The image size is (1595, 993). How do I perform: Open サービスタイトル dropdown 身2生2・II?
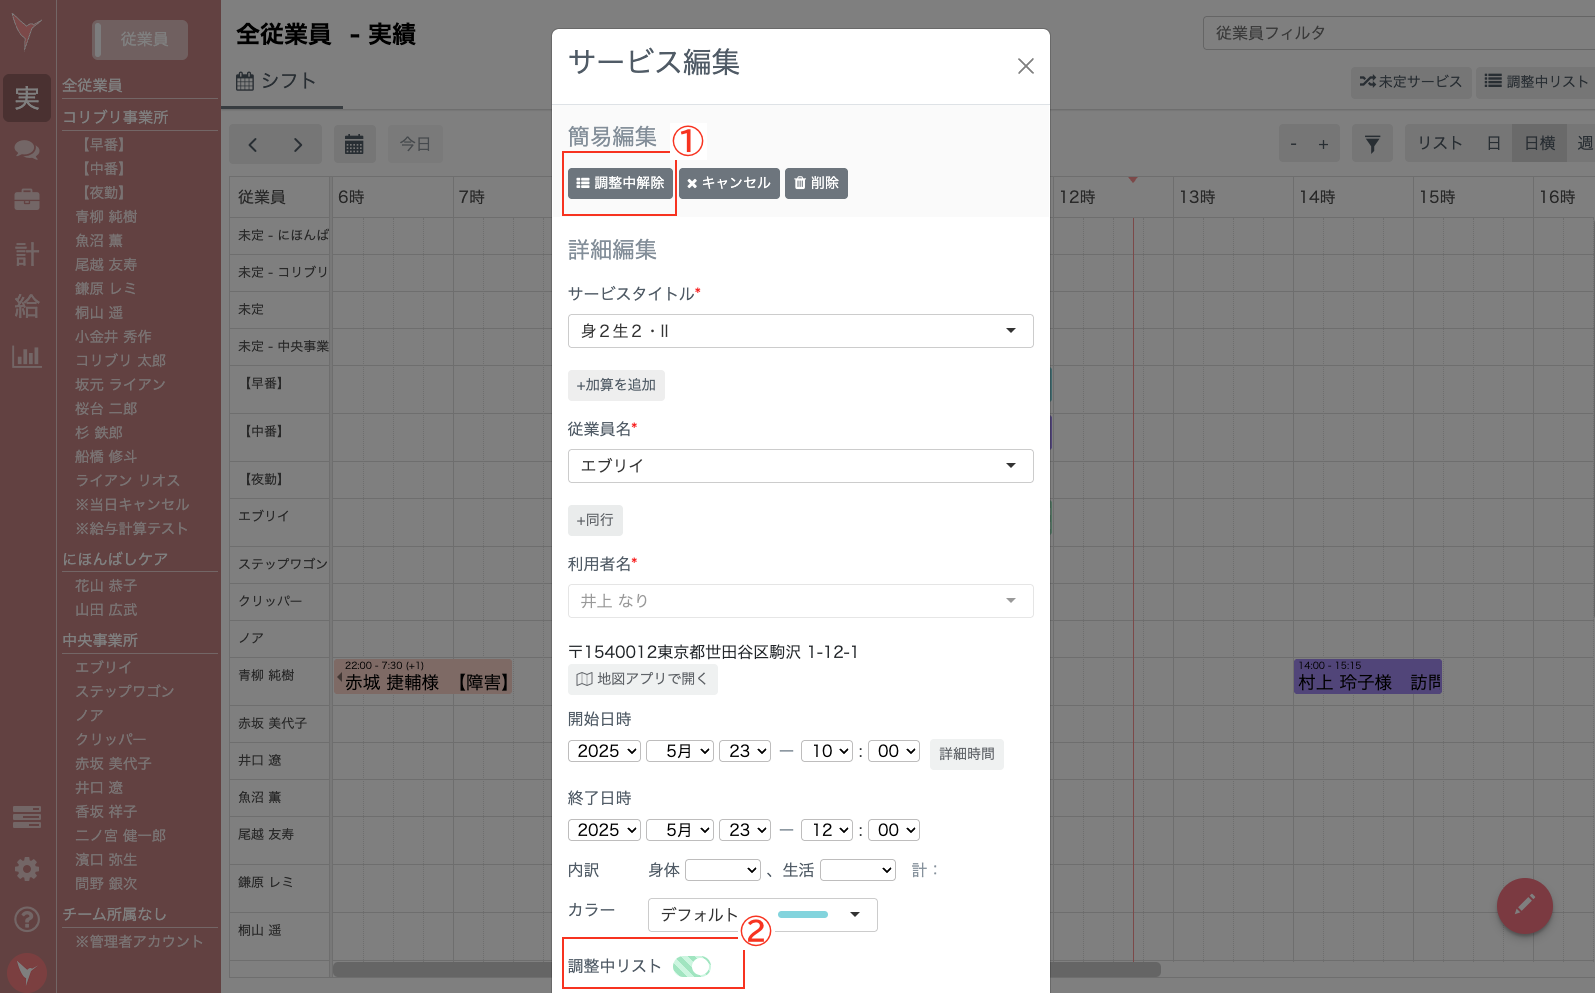[800, 331]
